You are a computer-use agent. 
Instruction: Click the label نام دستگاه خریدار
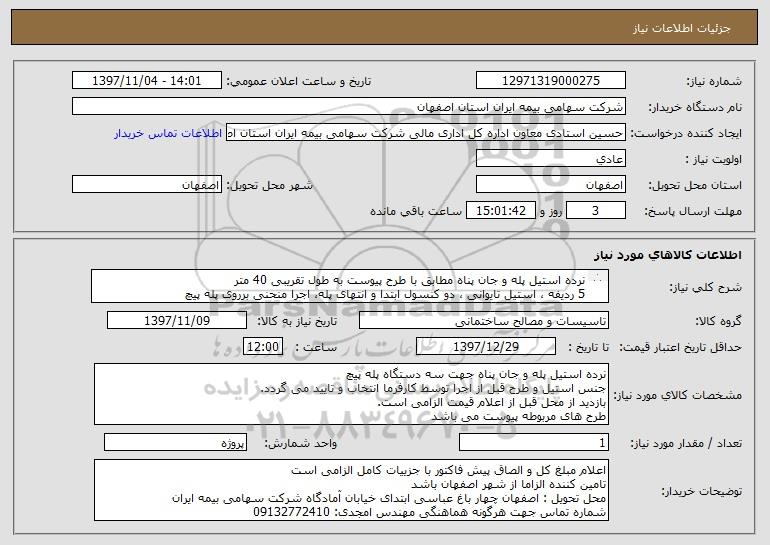point(696,108)
